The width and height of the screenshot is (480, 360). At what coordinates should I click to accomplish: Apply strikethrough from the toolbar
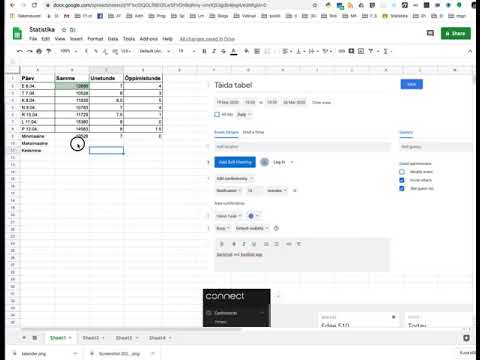(224, 51)
